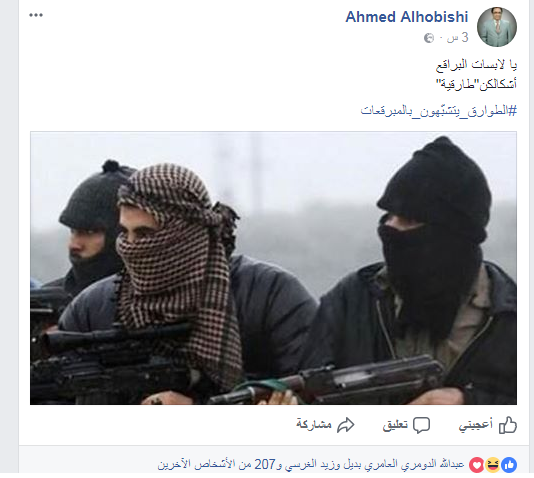Open the hashtag الطوارق_يتشبّهون_بالمبرقعات
The width and height of the screenshot is (534, 478).
439,111
